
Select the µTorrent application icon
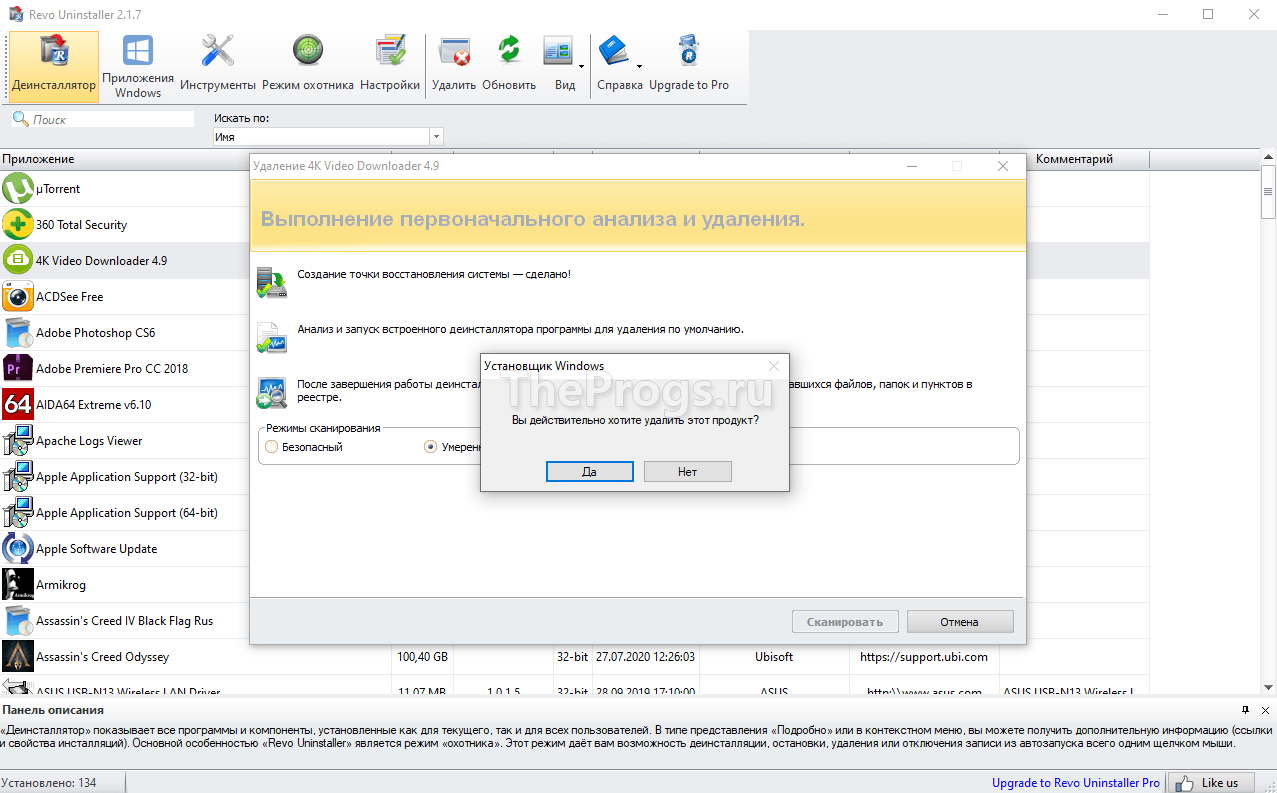pyautogui.click(x=19, y=188)
